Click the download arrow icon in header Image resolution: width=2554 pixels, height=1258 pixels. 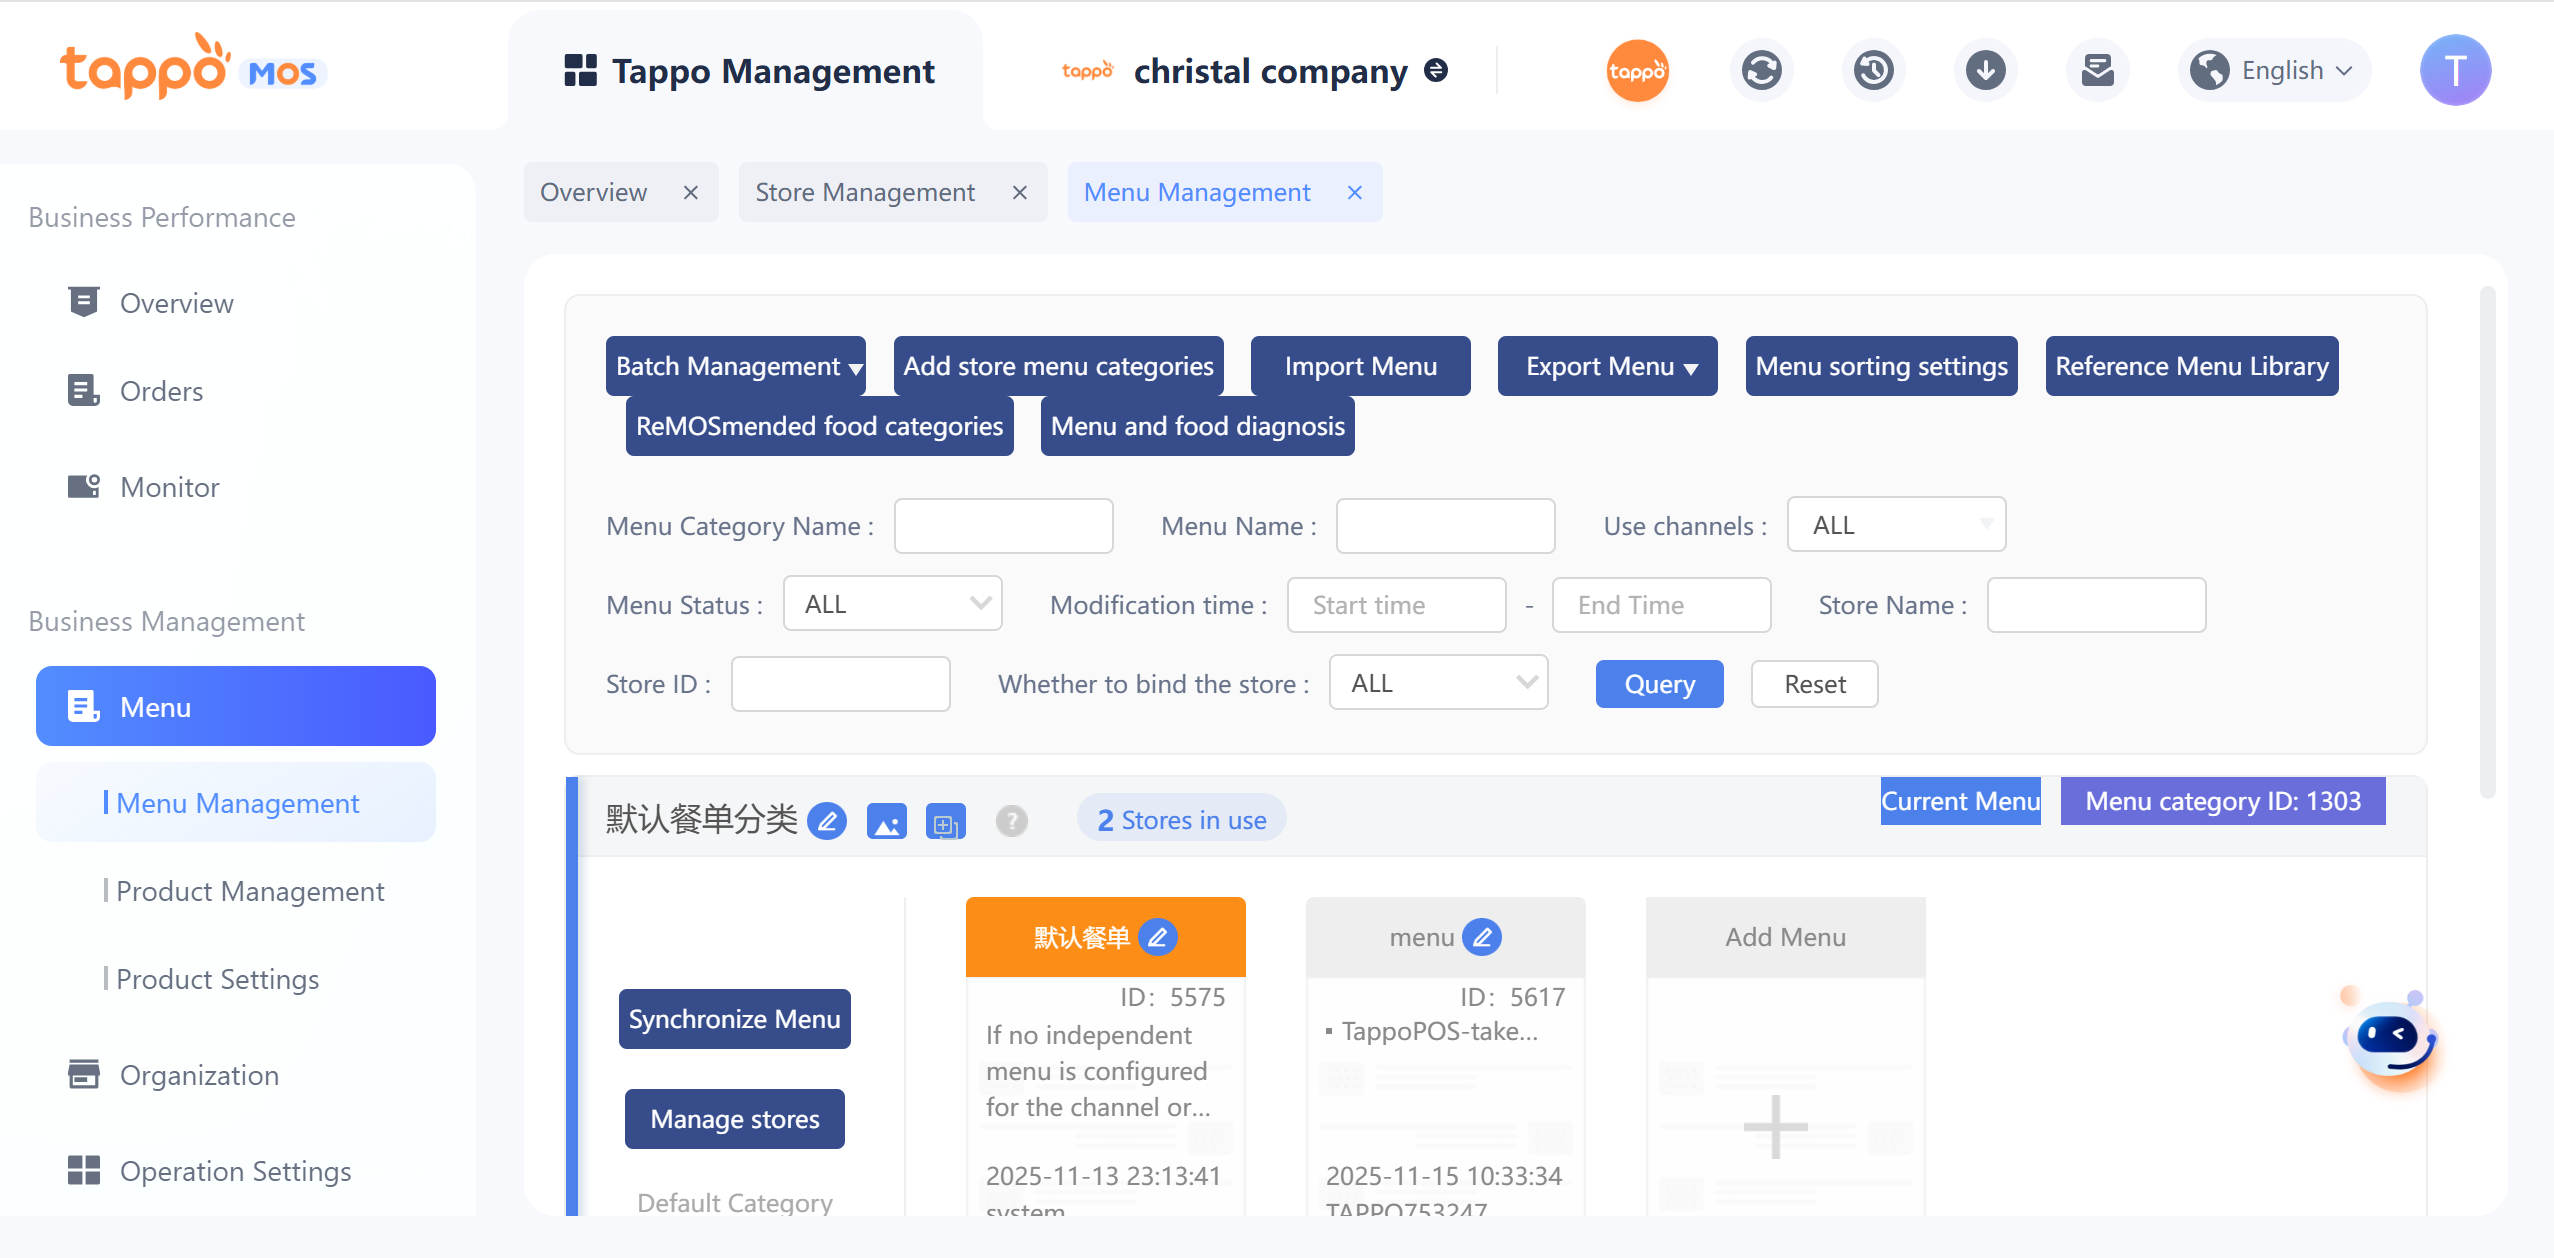pyautogui.click(x=1985, y=71)
